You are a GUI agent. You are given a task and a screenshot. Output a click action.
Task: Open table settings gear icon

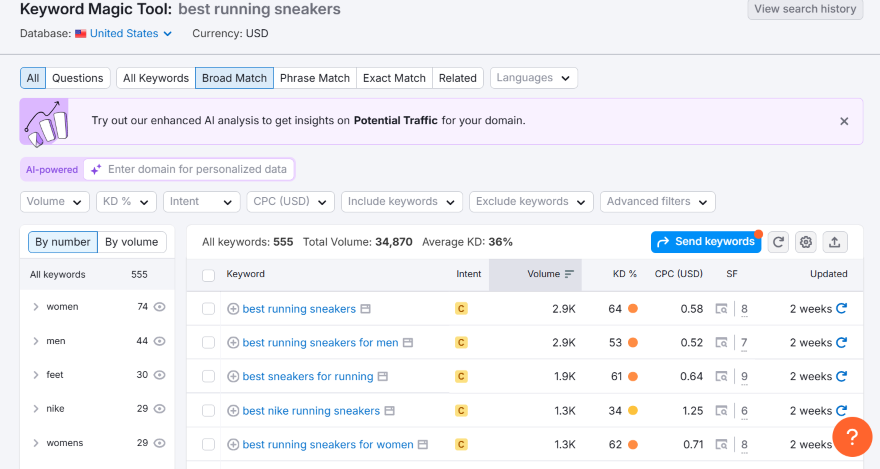click(x=806, y=242)
